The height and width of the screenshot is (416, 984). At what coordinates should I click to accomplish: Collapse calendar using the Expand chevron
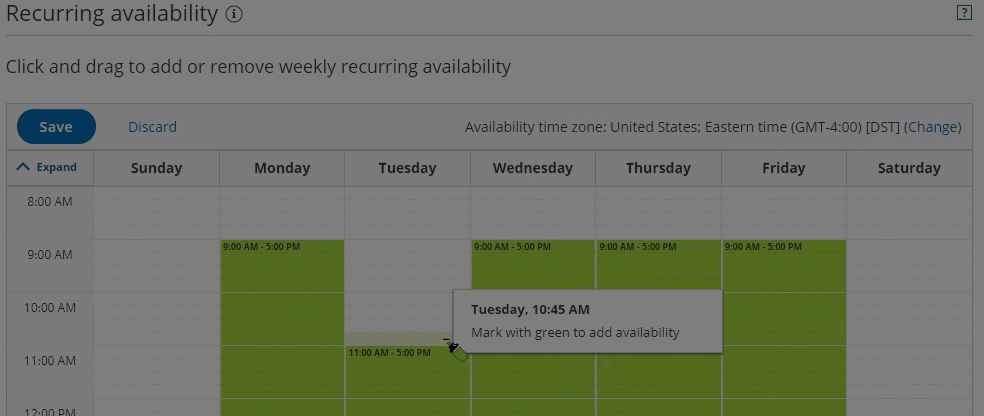tap(47, 167)
